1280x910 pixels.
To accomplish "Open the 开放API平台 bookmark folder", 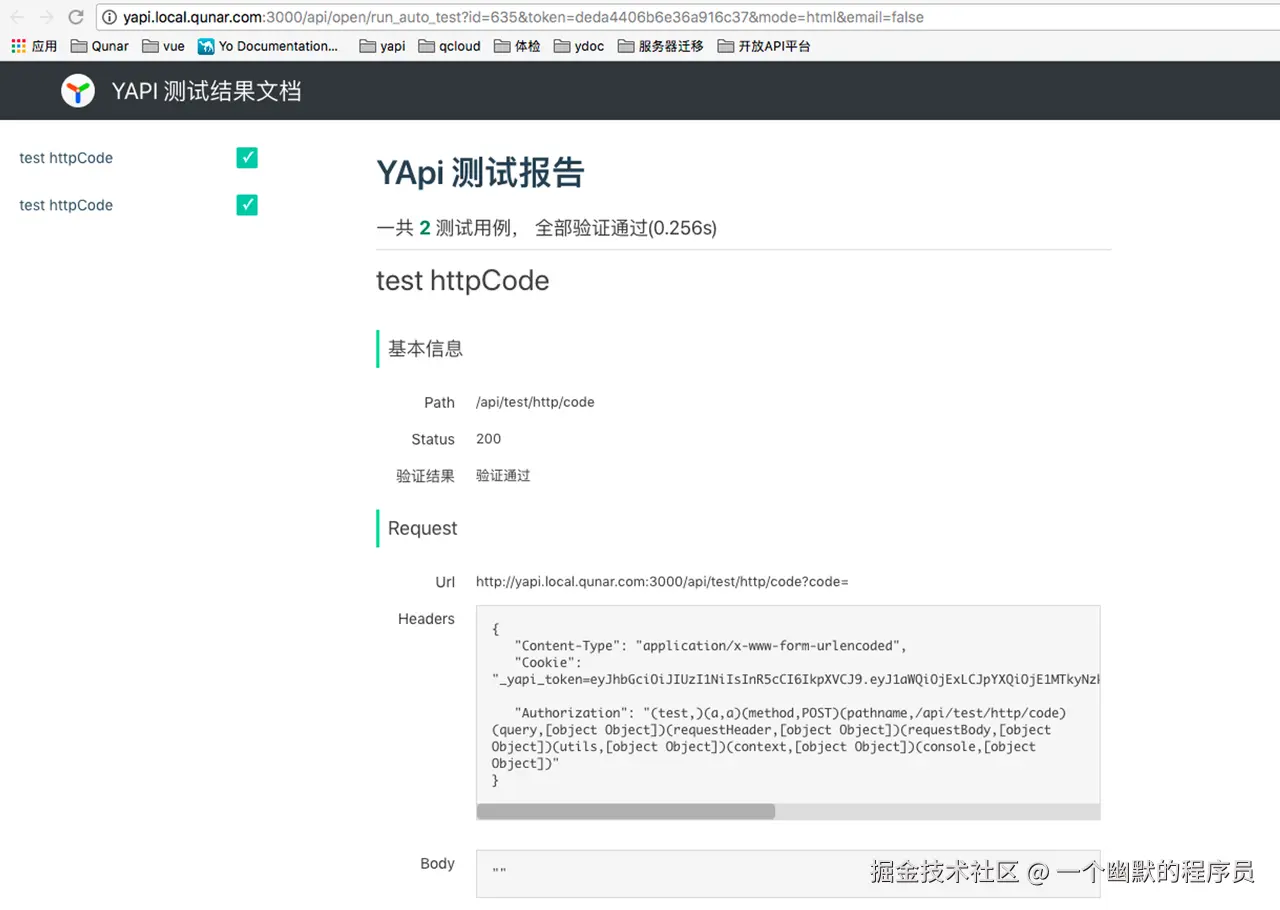I will click(764, 46).
